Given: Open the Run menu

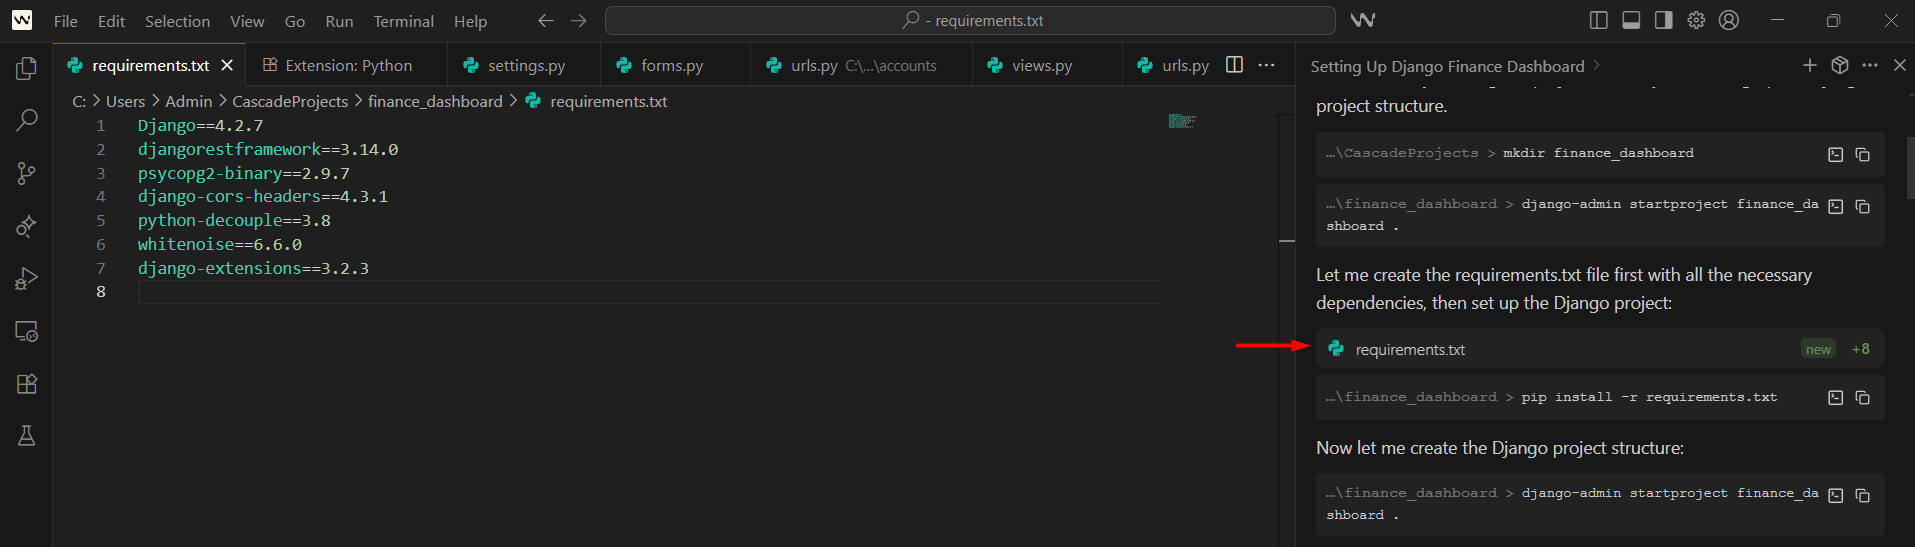Looking at the screenshot, I should [339, 21].
